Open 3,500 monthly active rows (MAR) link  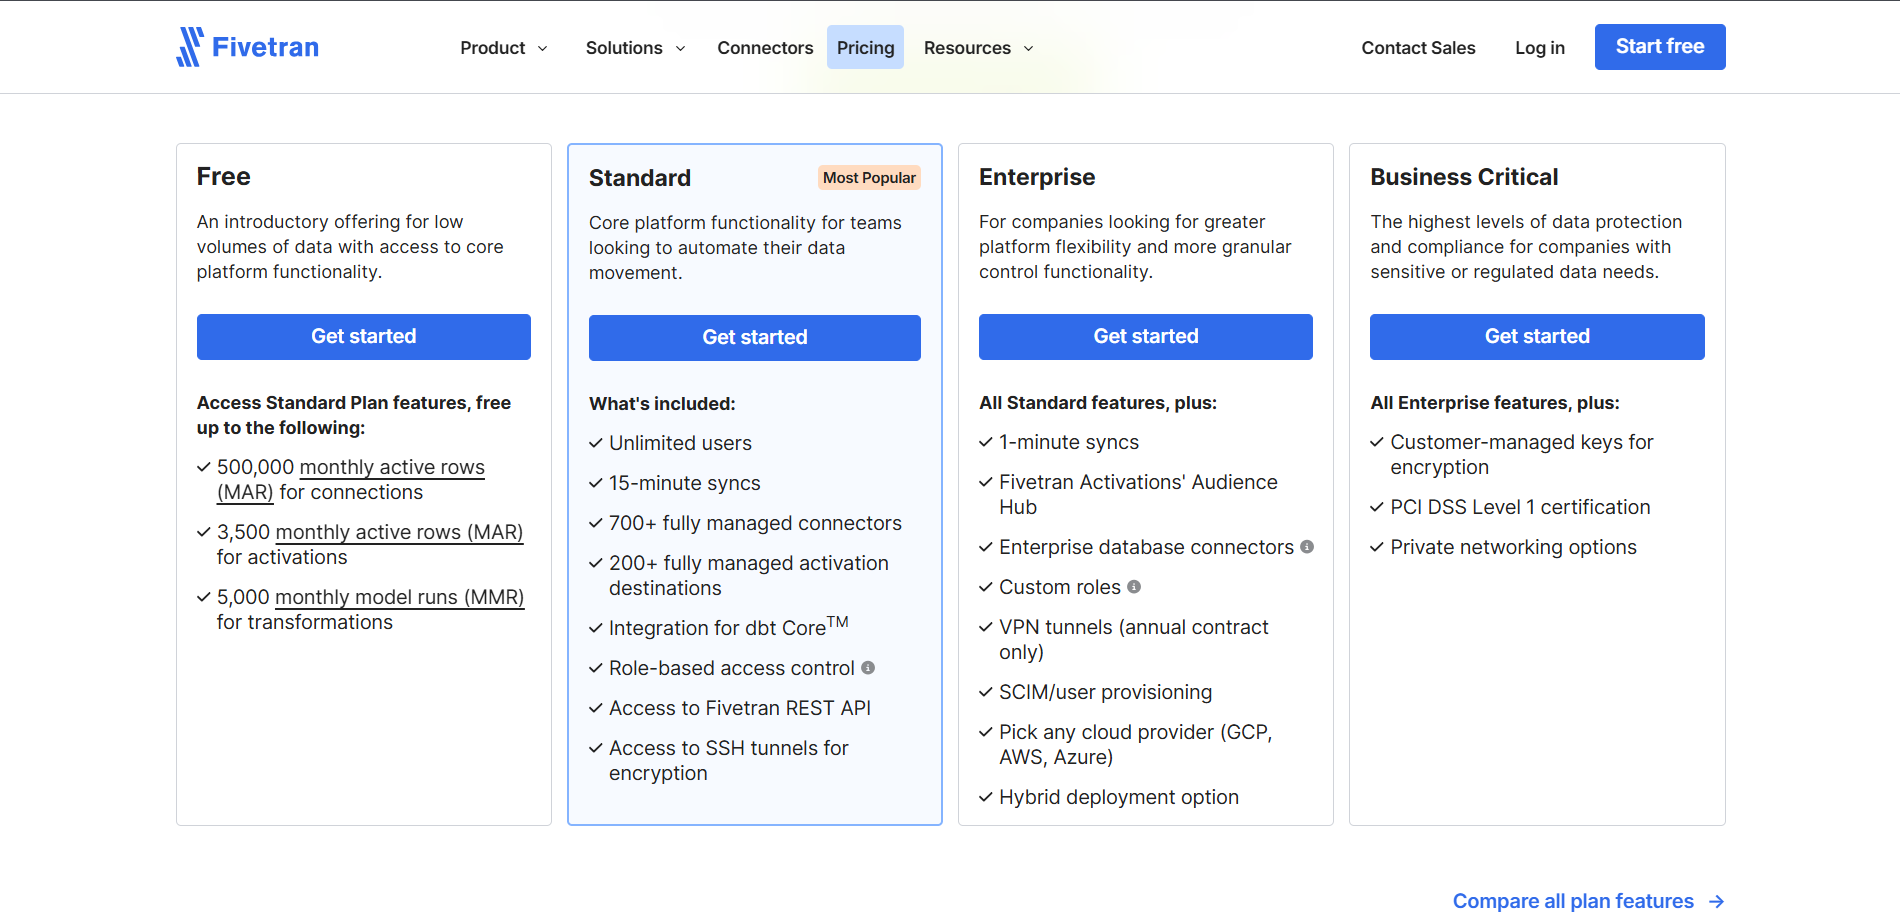[x=399, y=532]
